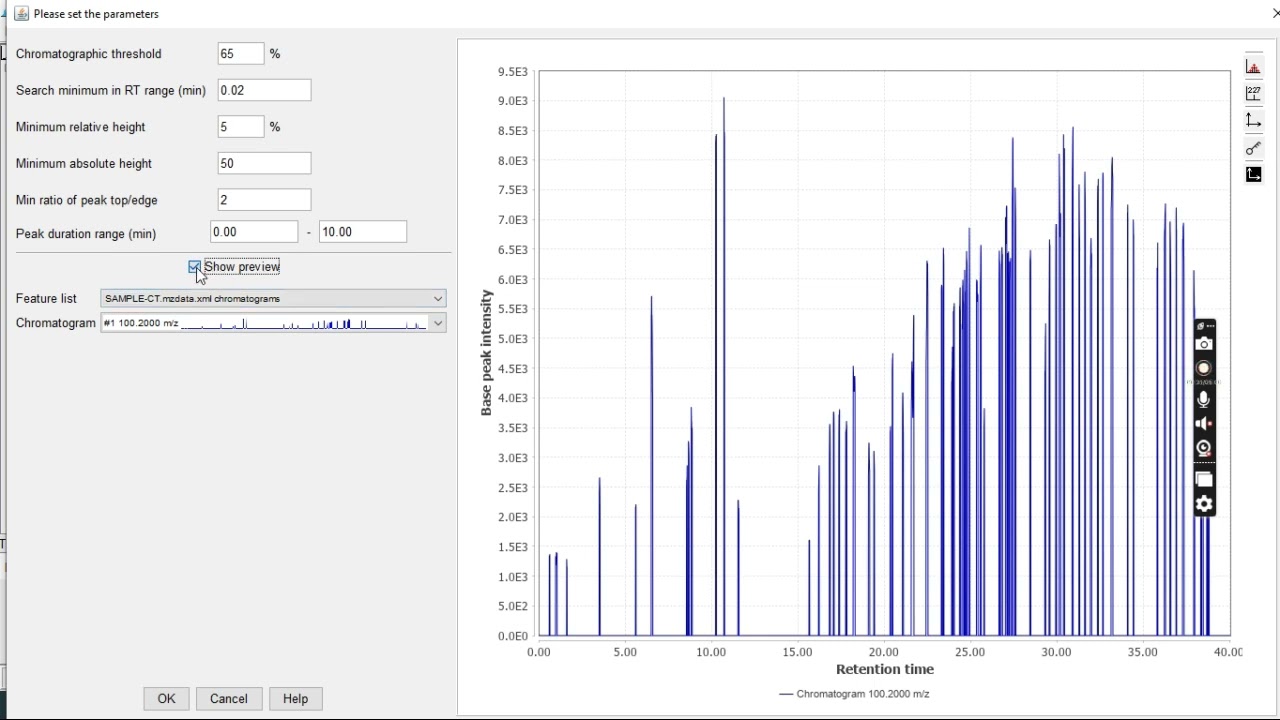Click the Min ratio of peak top/edge field
1280x720 pixels.
point(264,200)
